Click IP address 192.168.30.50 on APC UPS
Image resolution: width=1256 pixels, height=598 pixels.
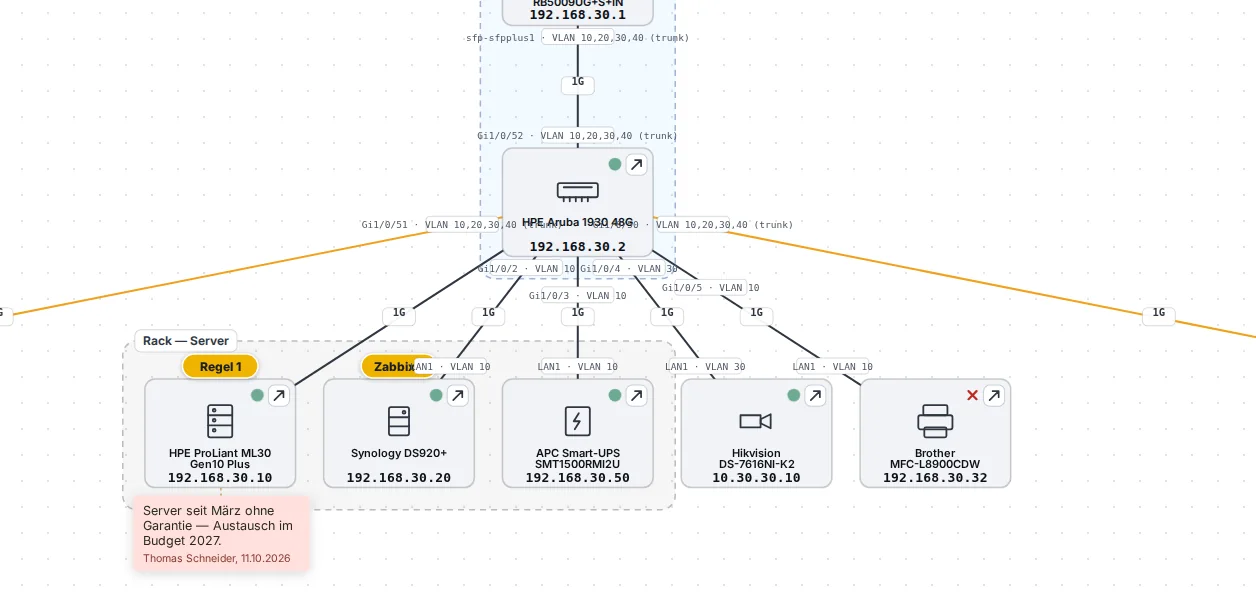pos(578,478)
